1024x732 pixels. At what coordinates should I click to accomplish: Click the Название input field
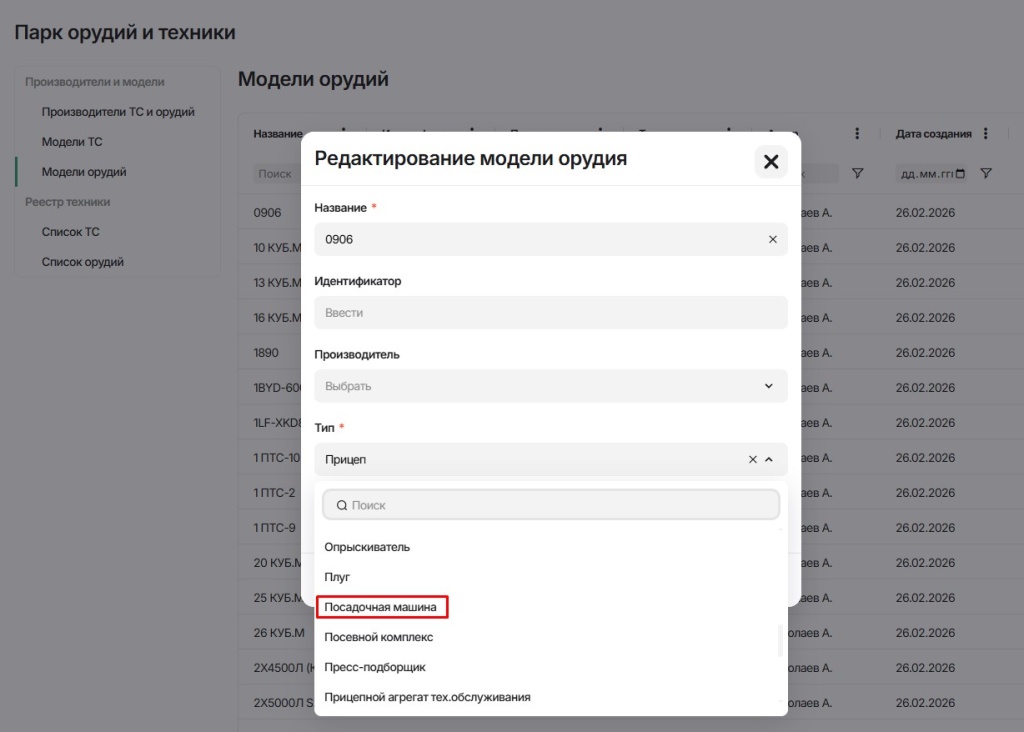pyautogui.click(x=551, y=239)
